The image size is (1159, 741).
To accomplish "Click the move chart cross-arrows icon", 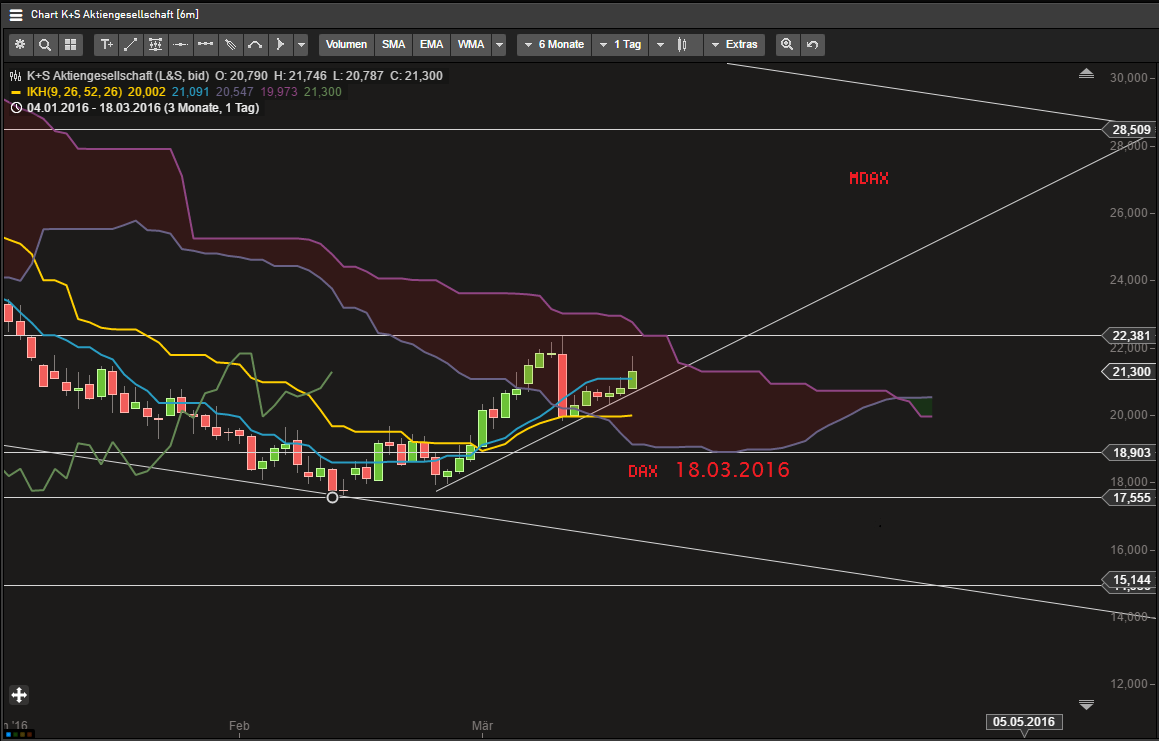I will (x=19, y=694).
